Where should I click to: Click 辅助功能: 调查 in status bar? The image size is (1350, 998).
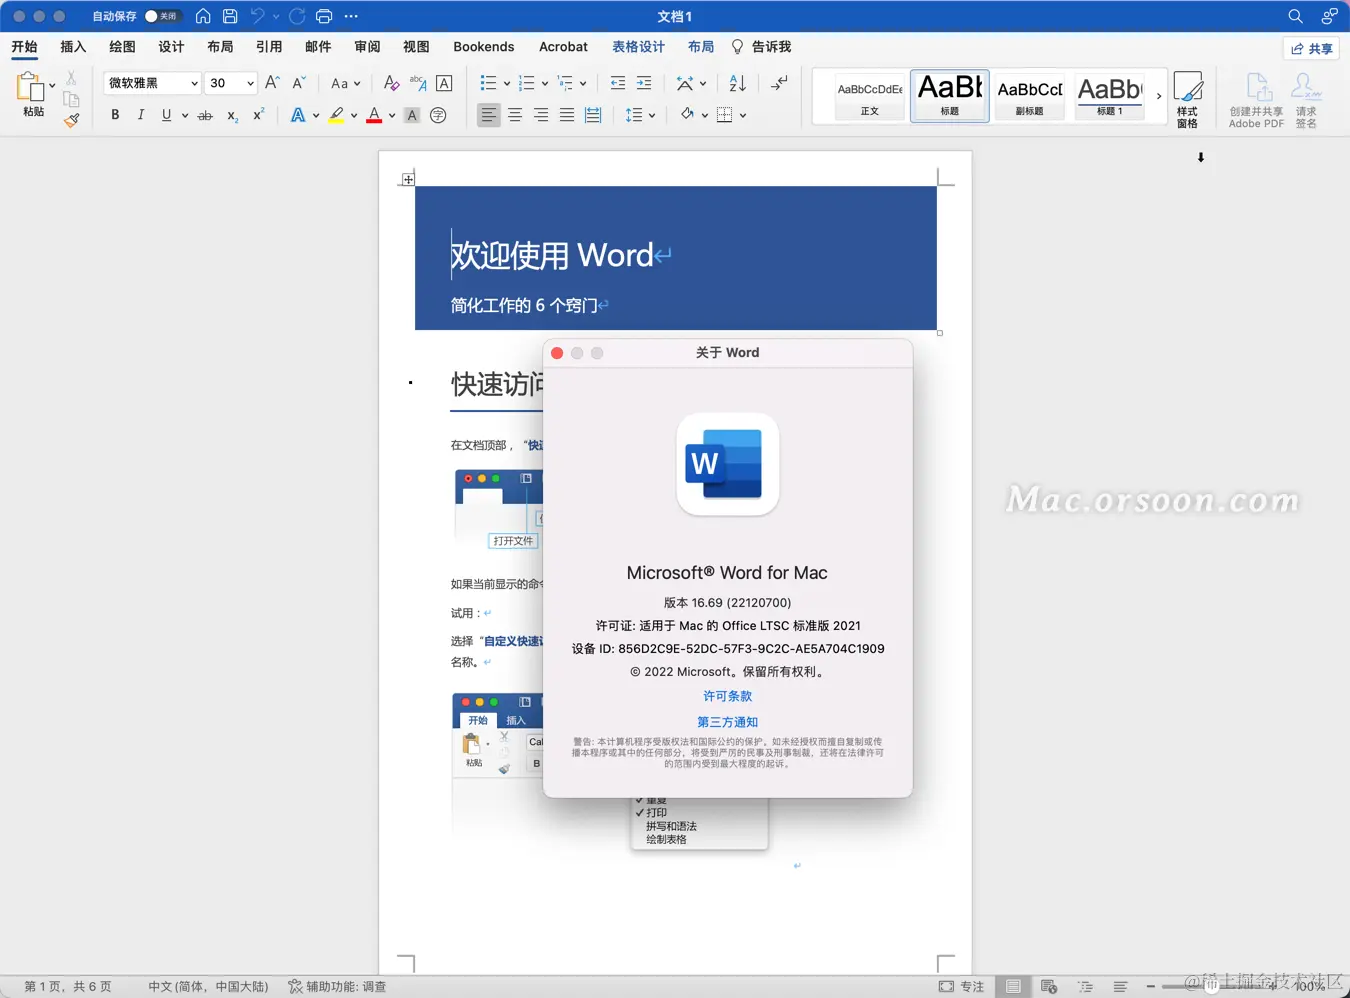tap(337, 986)
